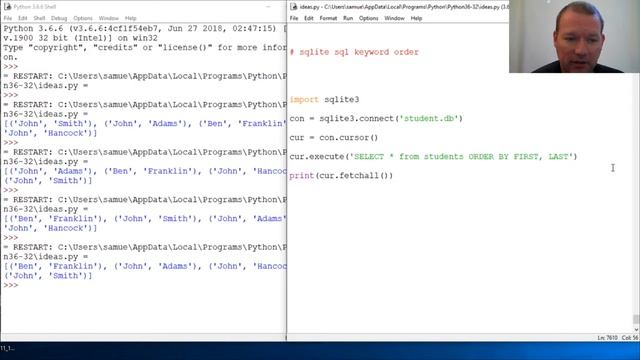
Task: Open Window menu in ideas.py editor
Action: pos(394,18)
